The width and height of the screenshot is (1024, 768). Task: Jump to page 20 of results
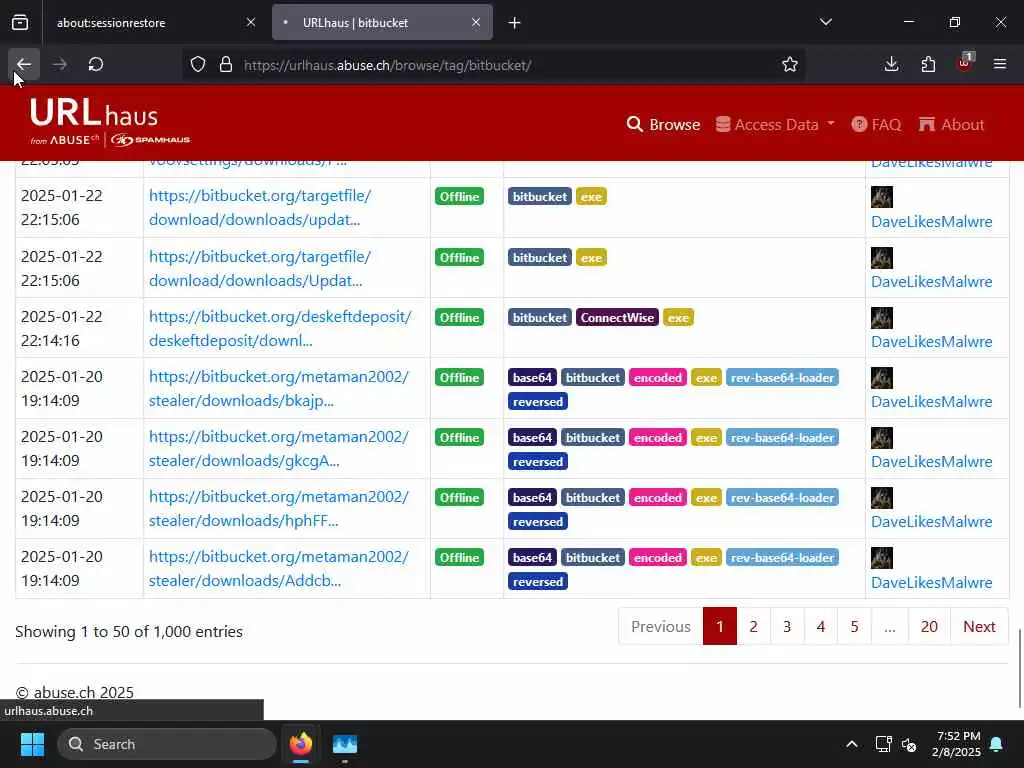coord(929,626)
